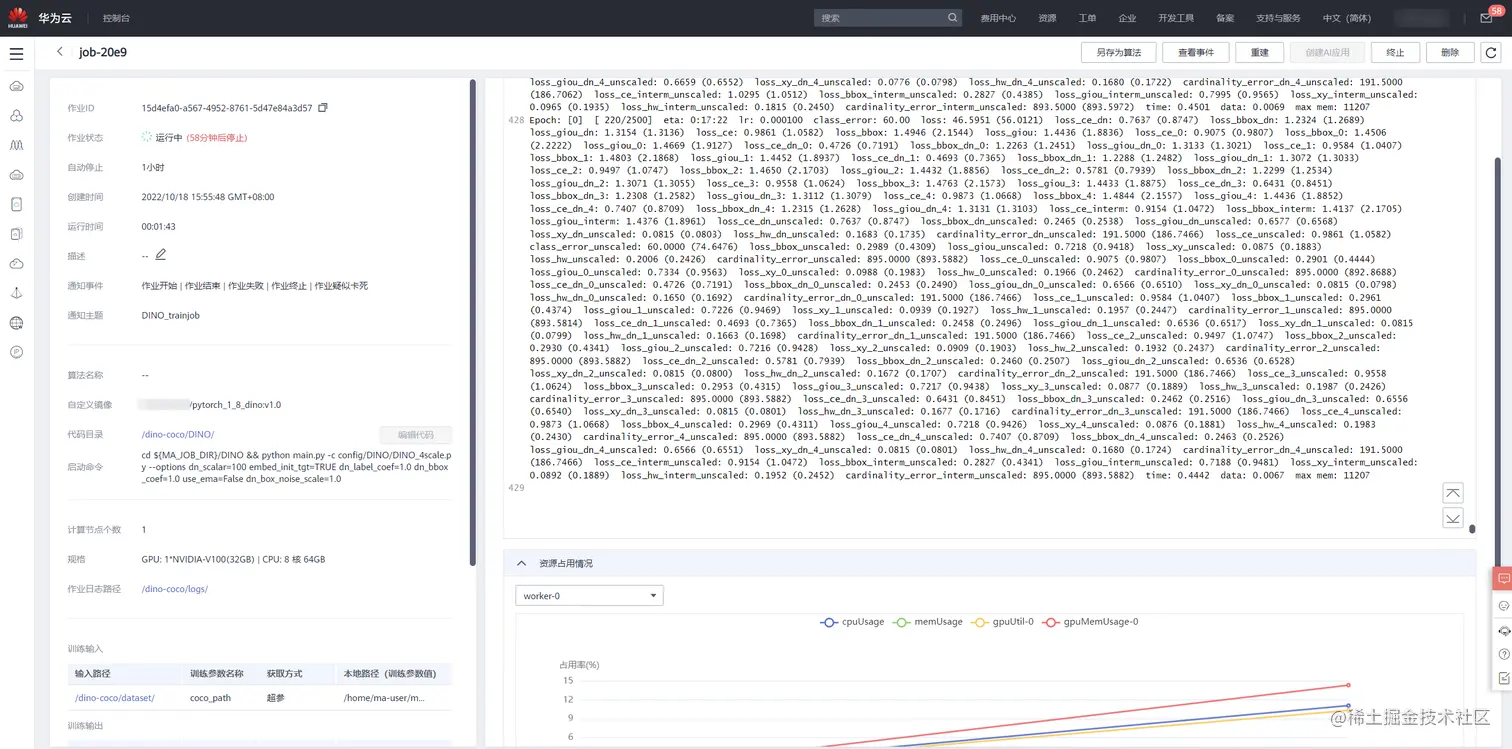Open the sailboat-shaped icon in left sidebar
The height and width of the screenshot is (749, 1512).
16,293
